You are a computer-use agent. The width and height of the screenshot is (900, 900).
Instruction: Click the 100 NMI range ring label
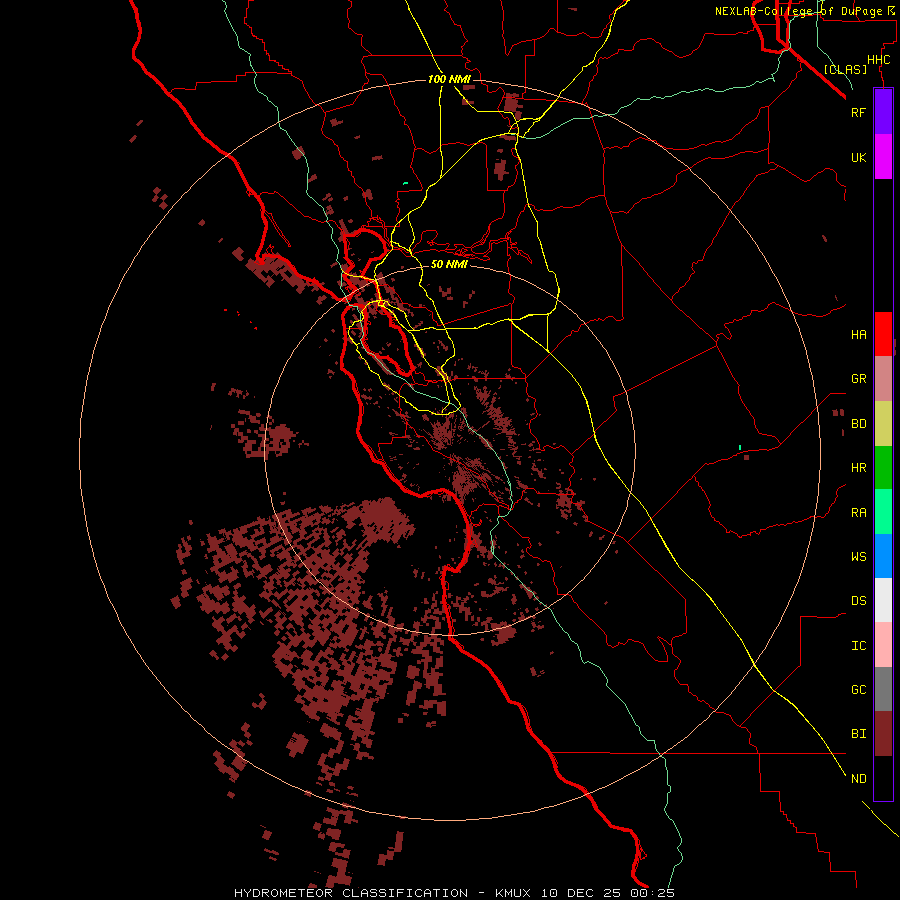[x=449, y=79]
